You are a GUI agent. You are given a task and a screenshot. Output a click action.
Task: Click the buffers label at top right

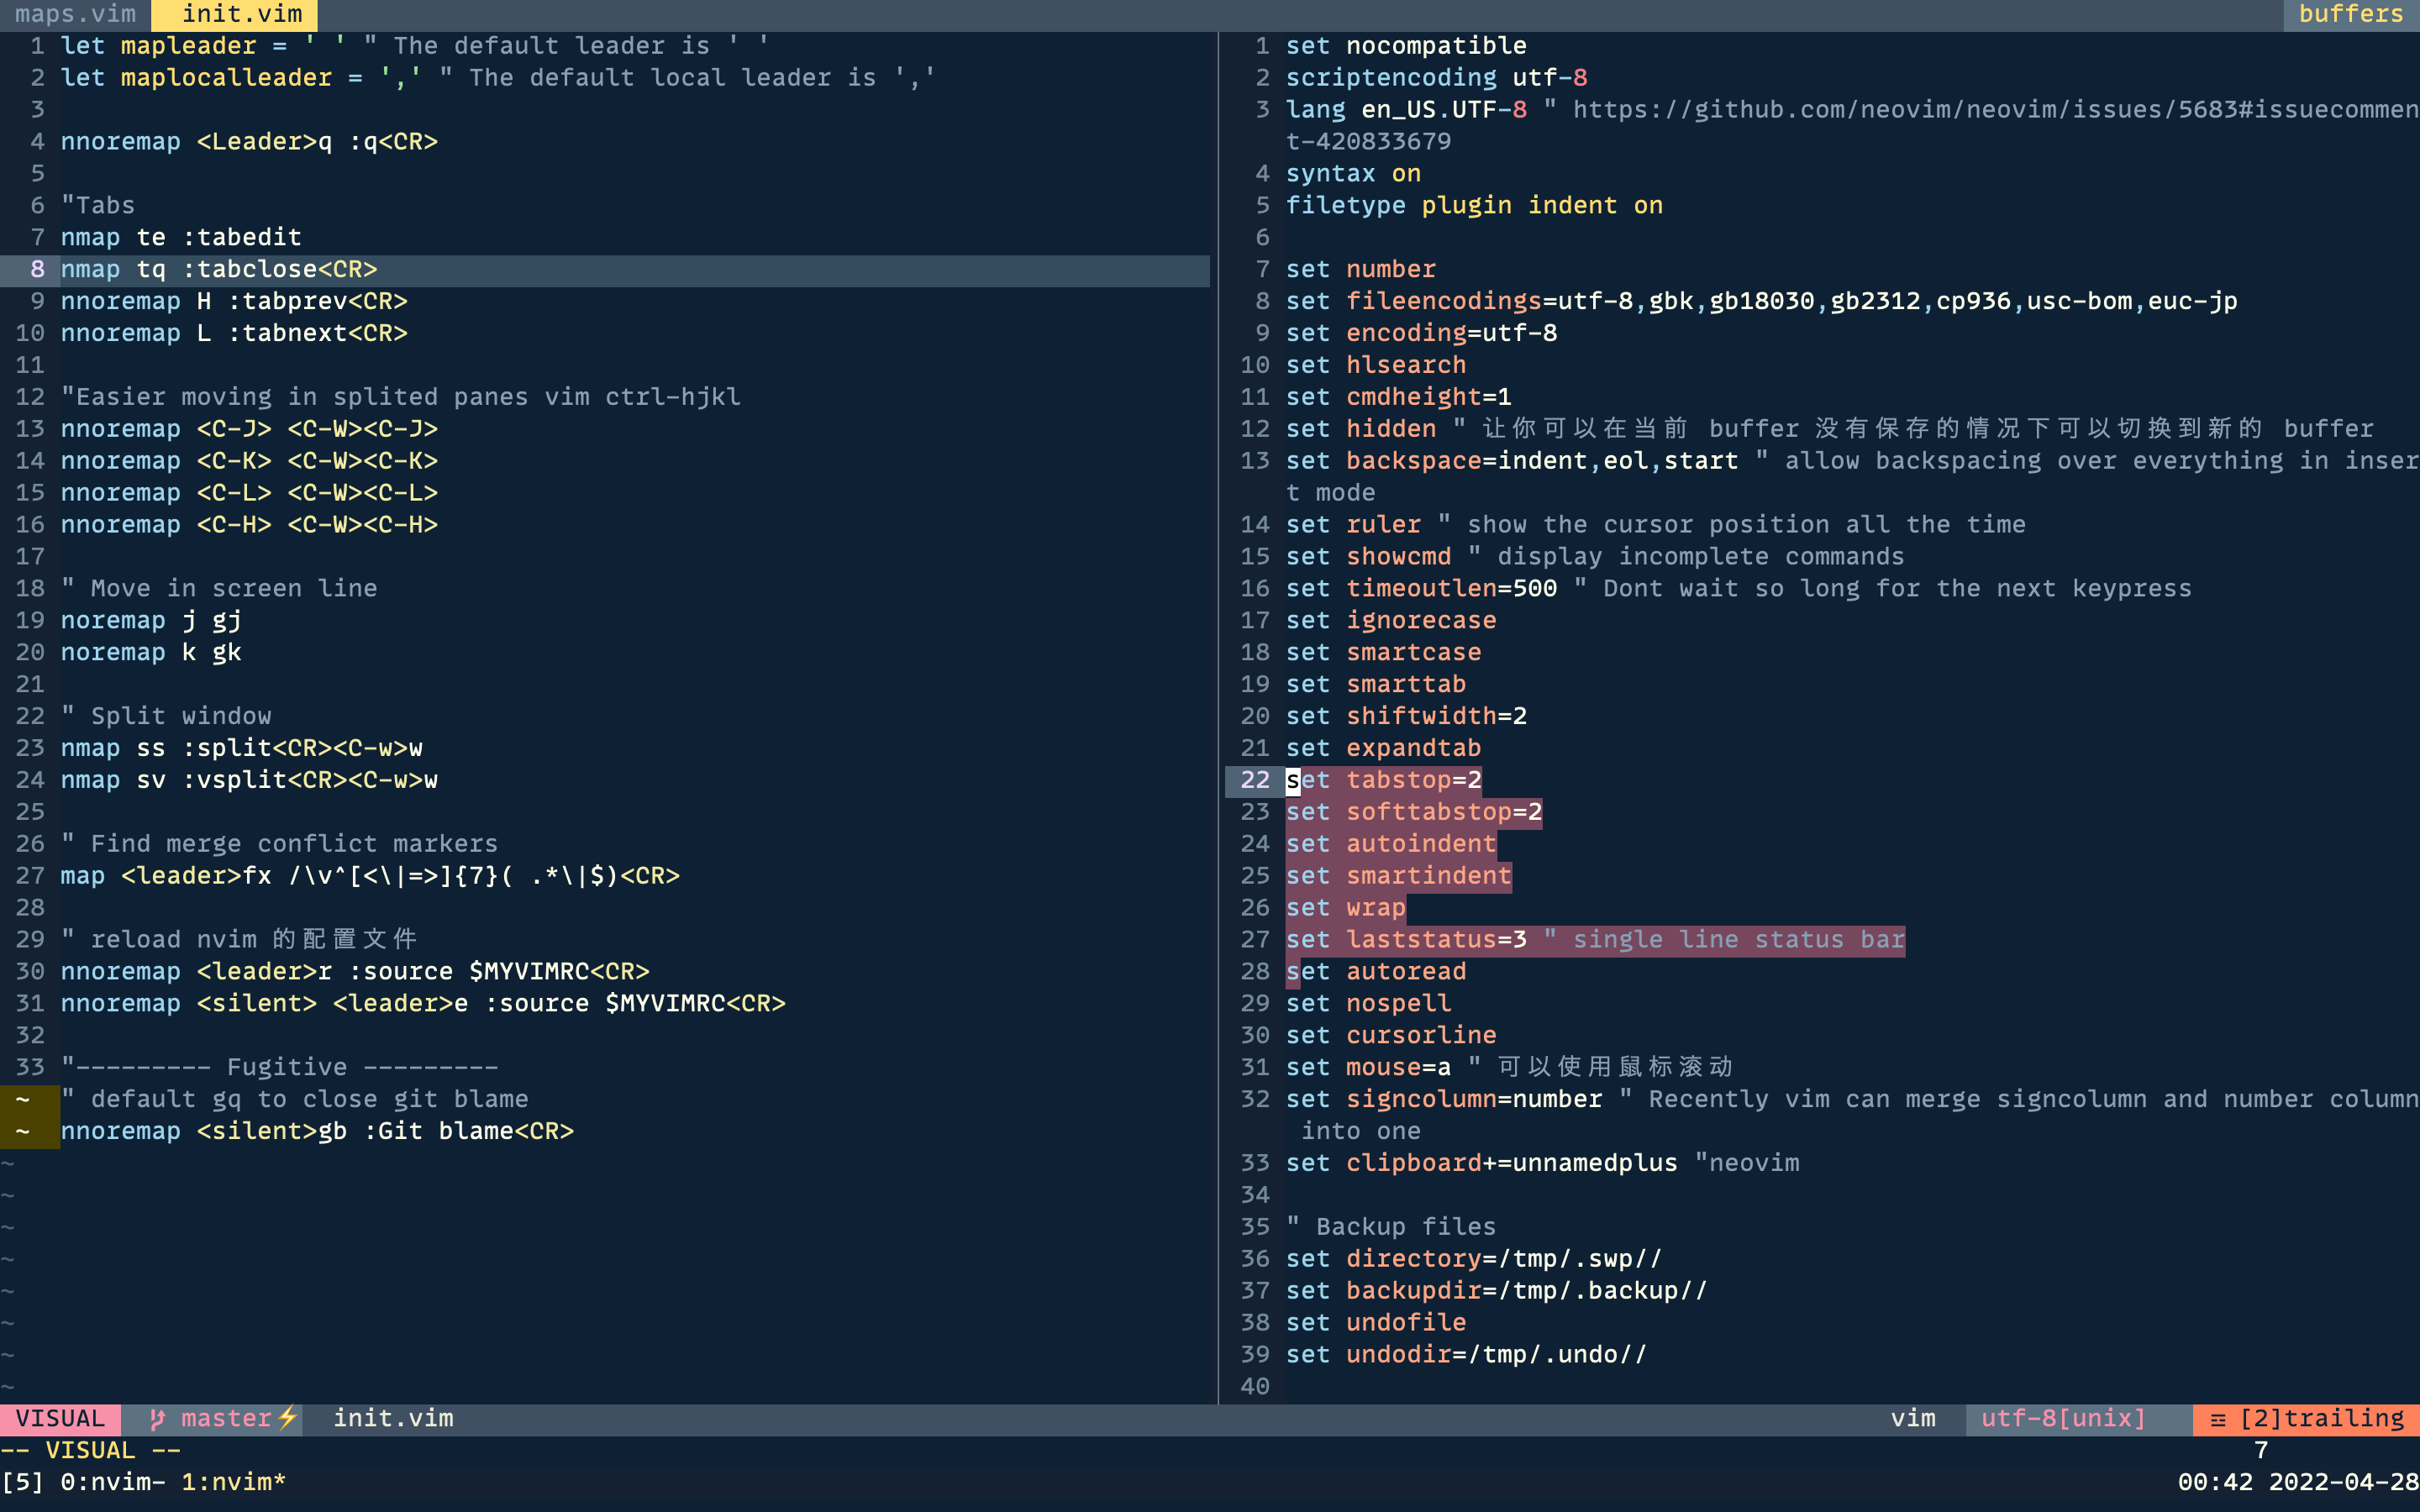click(x=2351, y=14)
